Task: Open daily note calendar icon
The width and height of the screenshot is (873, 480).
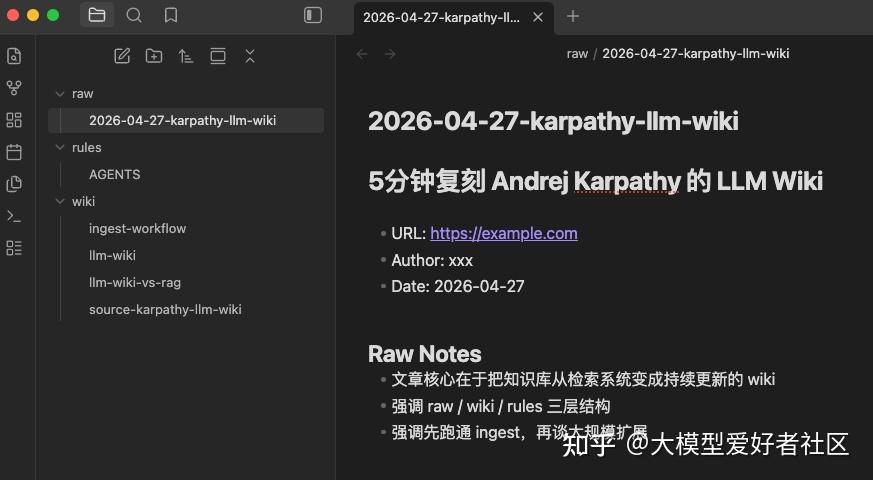Action: (14, 151)
